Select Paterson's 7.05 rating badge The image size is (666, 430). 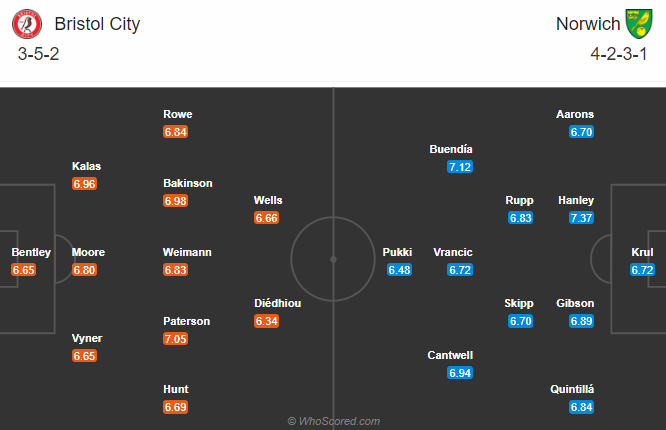pyautogui.click(x=176, y=339)
